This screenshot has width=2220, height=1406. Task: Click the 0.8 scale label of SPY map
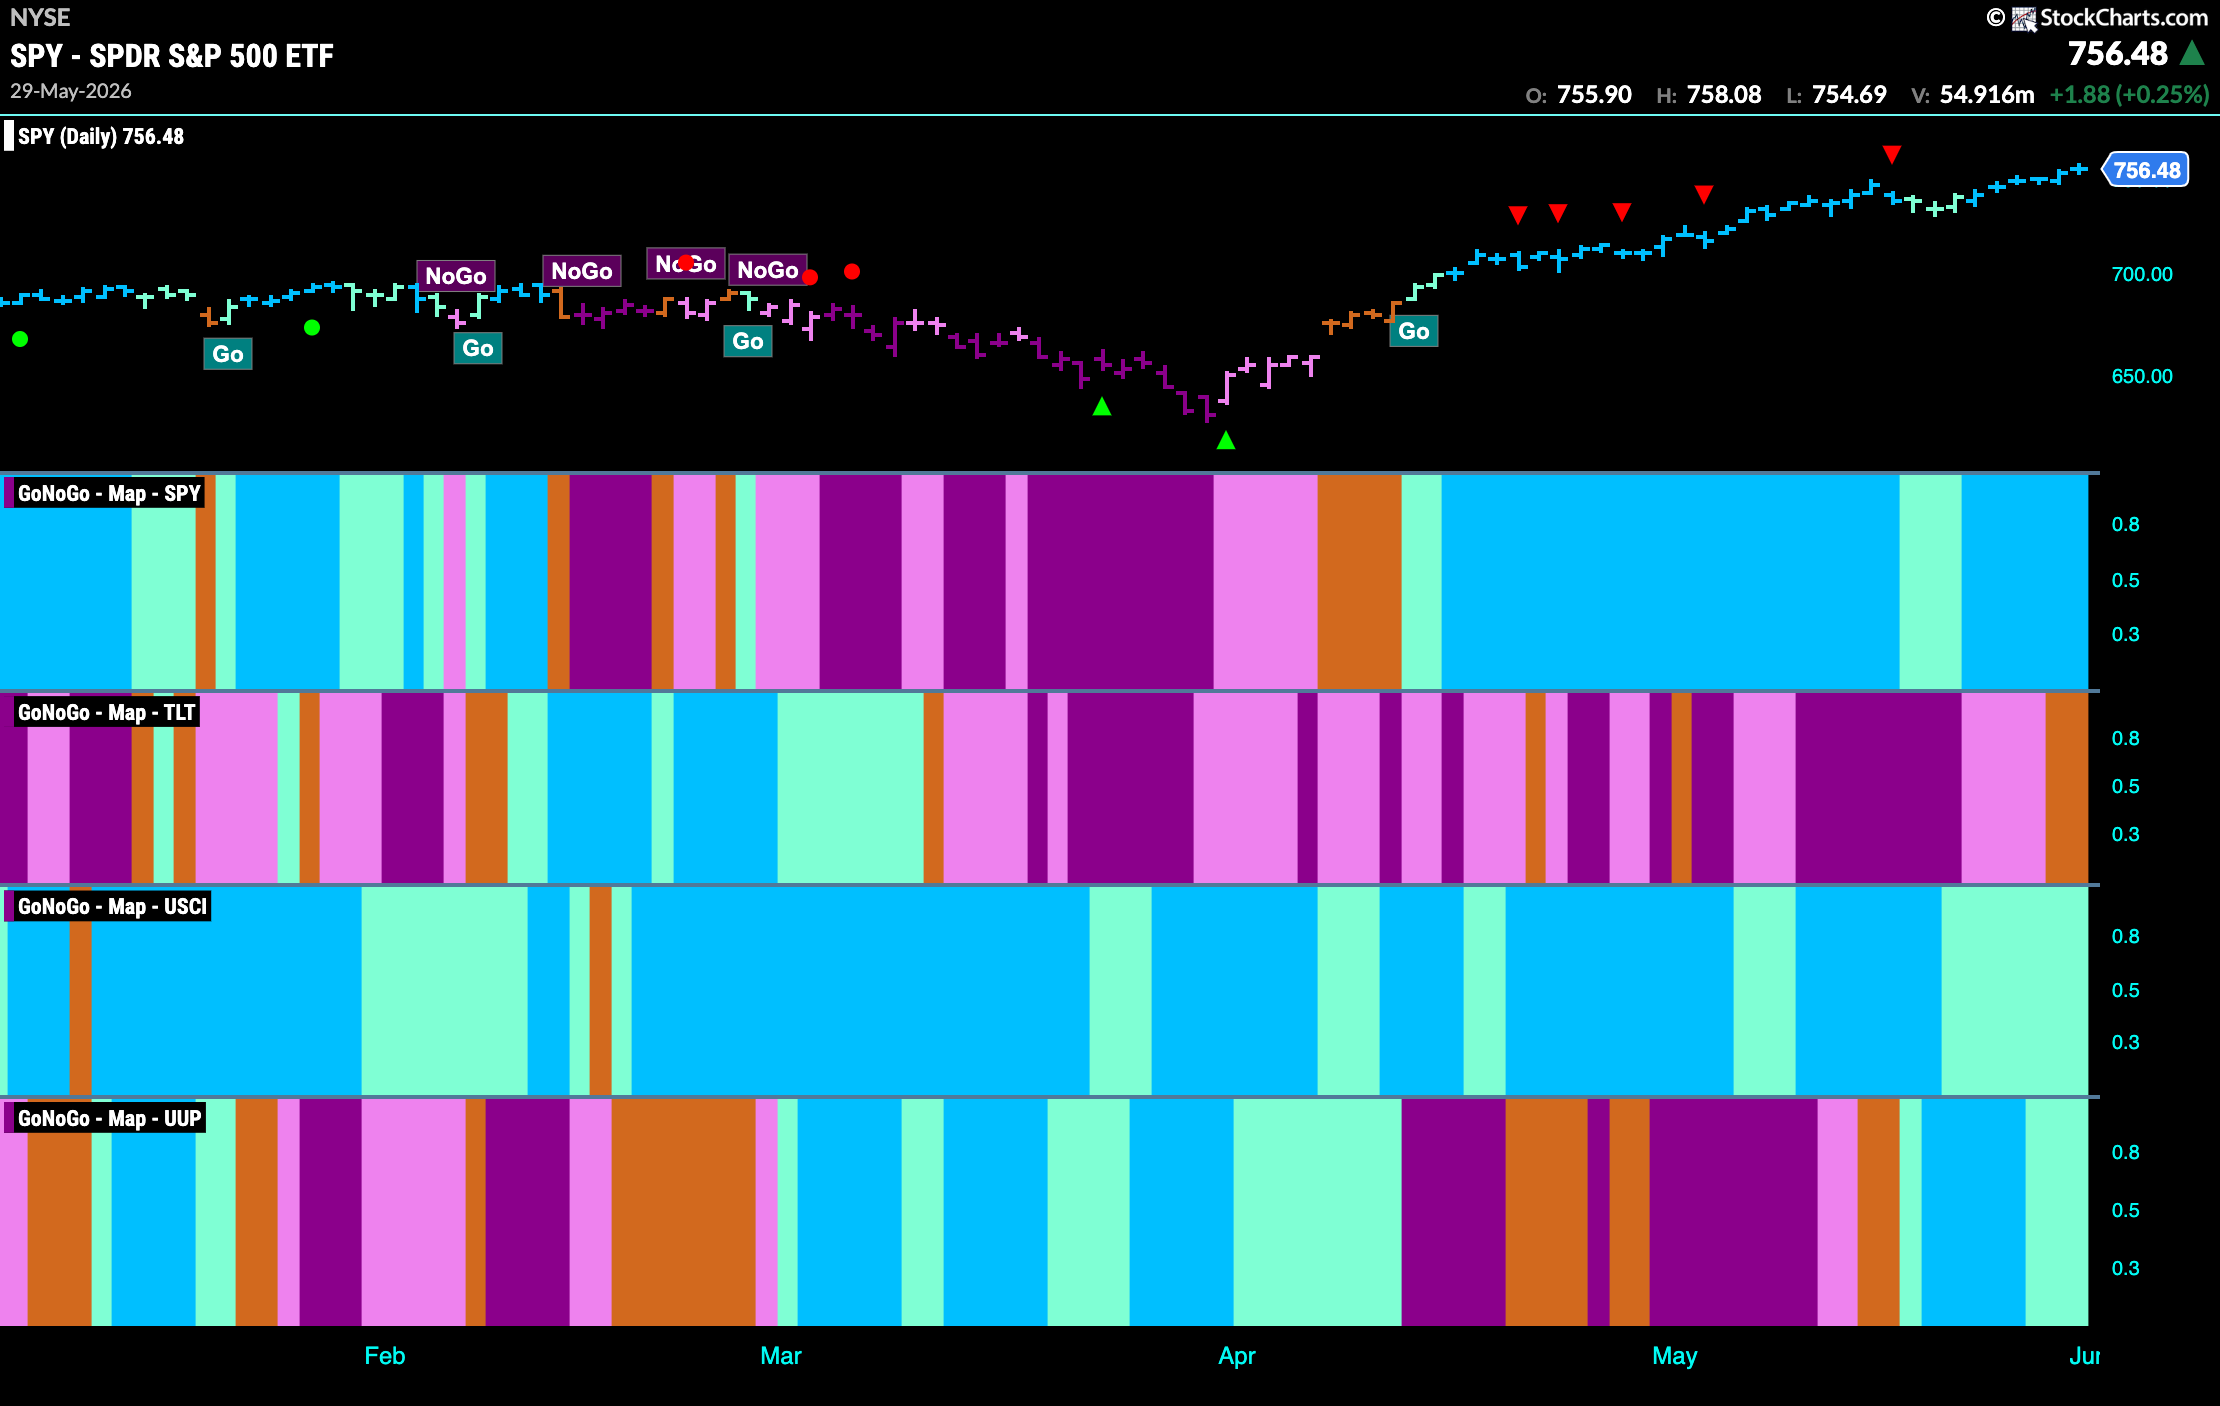click(x=2126, y=525)
